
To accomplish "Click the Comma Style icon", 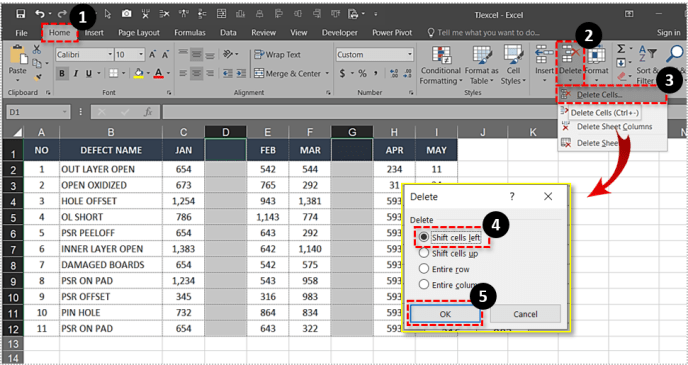I will pyautogui.click(x=376, y=73).
